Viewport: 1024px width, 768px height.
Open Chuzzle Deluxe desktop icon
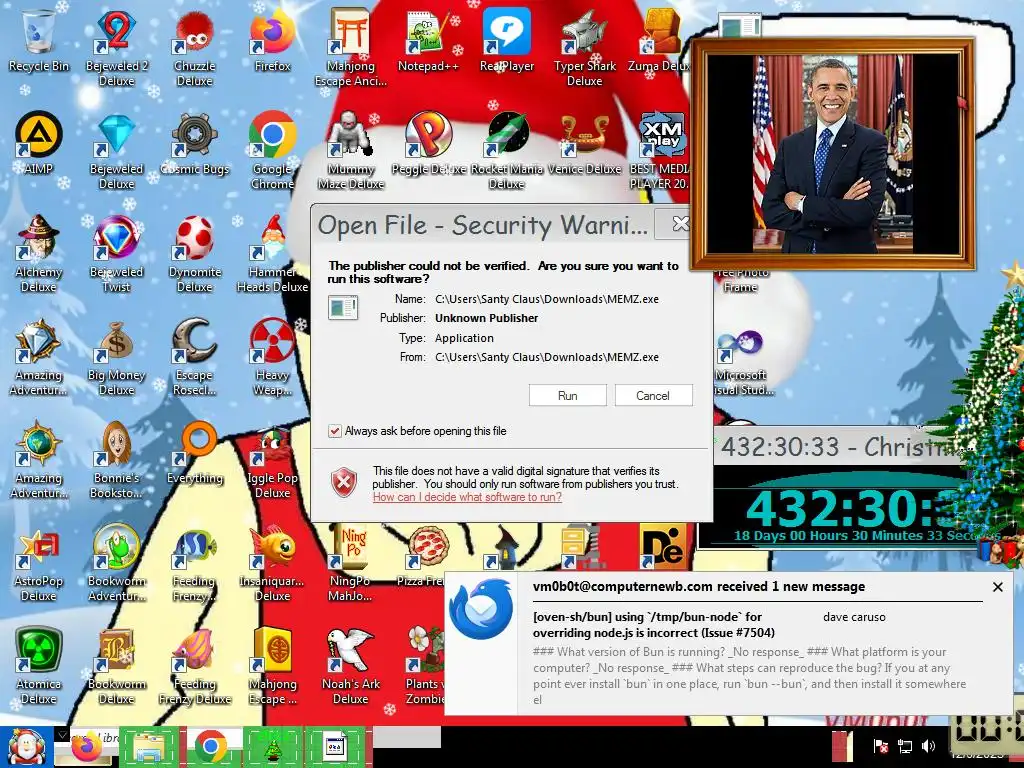click(x=195, y=47)
